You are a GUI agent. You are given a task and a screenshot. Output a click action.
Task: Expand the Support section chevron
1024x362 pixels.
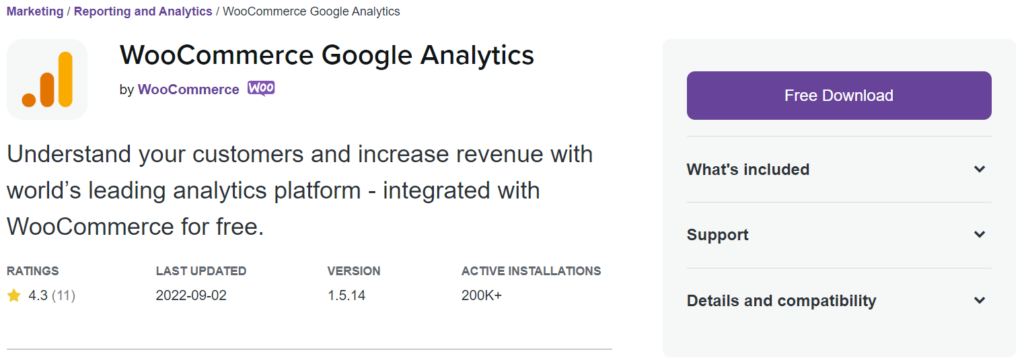(979, 235)
